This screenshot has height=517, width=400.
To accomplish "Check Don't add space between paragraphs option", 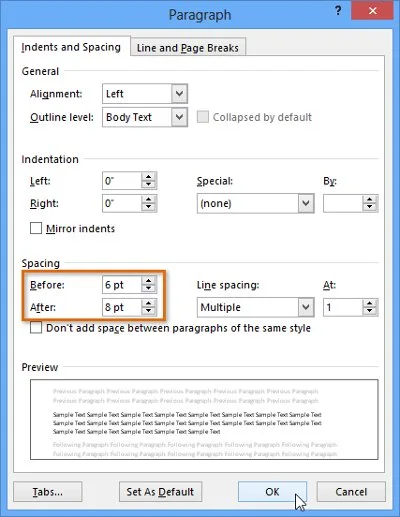I will tap(36, 328).
